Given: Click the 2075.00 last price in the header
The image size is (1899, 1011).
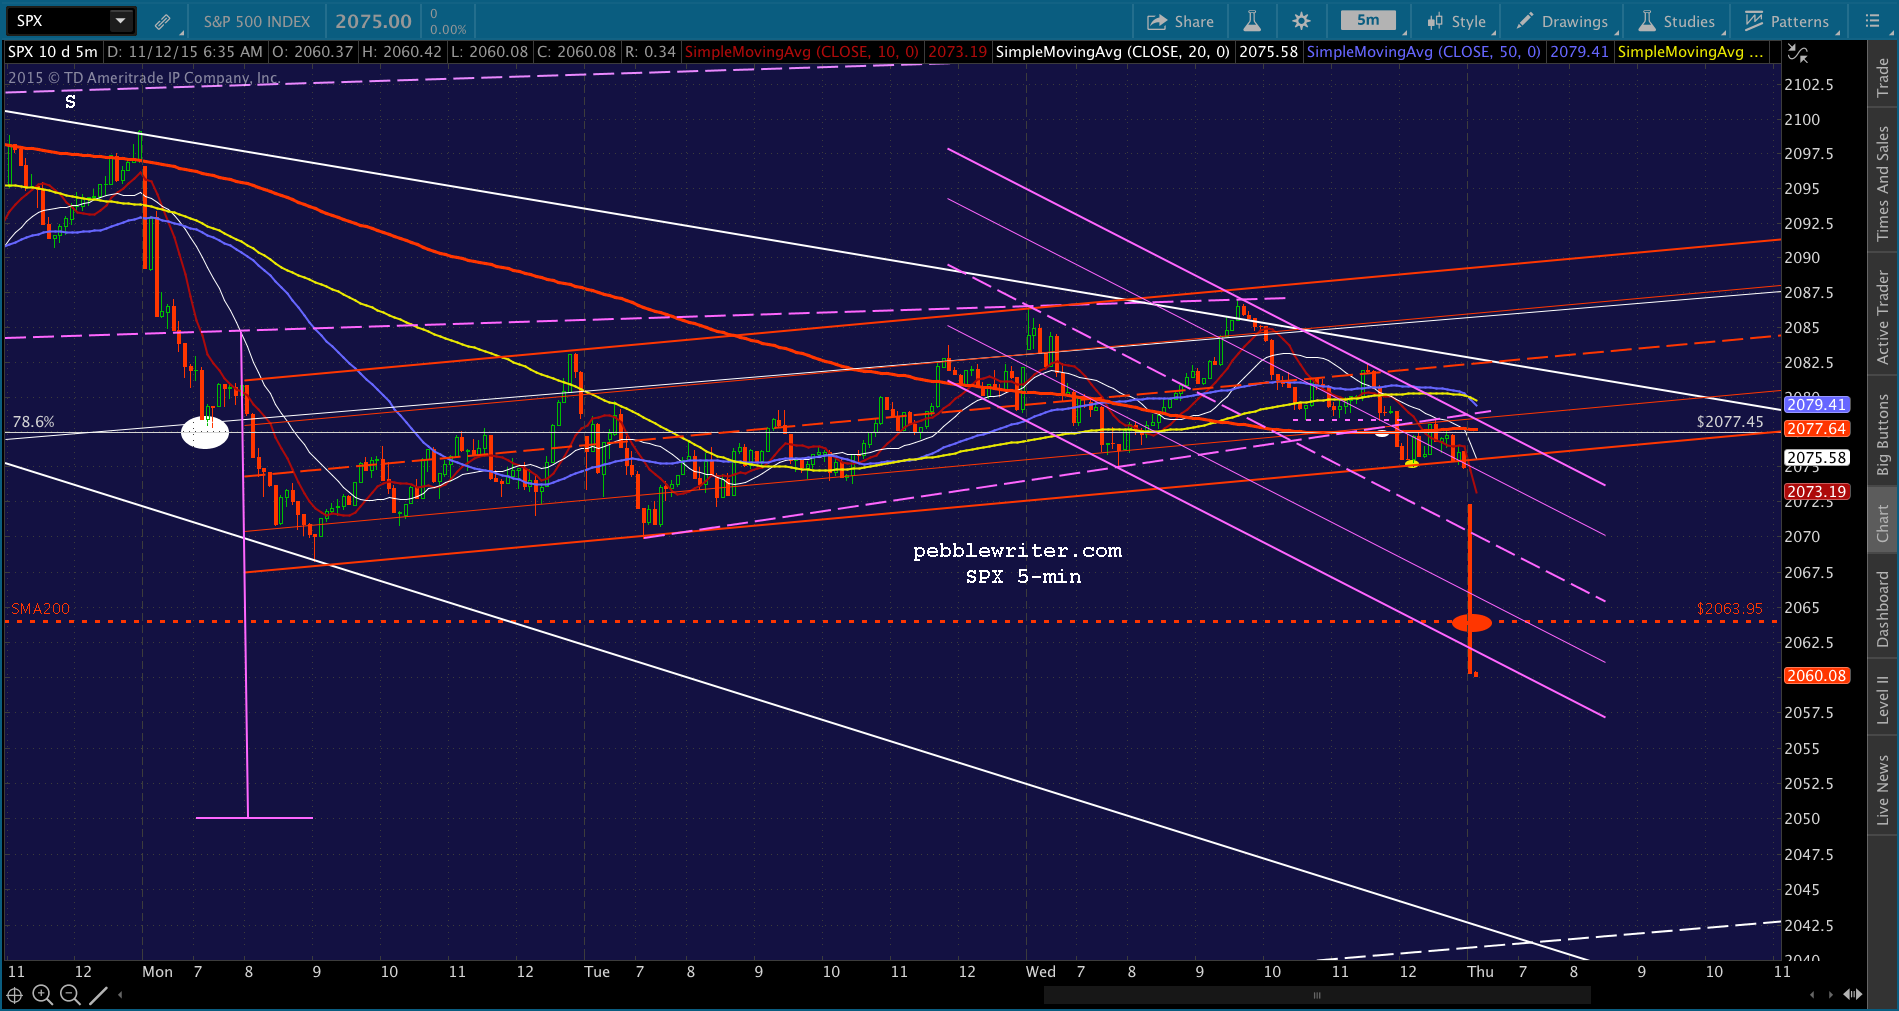Looking at the screenshot, I should (x=373, y=21).
